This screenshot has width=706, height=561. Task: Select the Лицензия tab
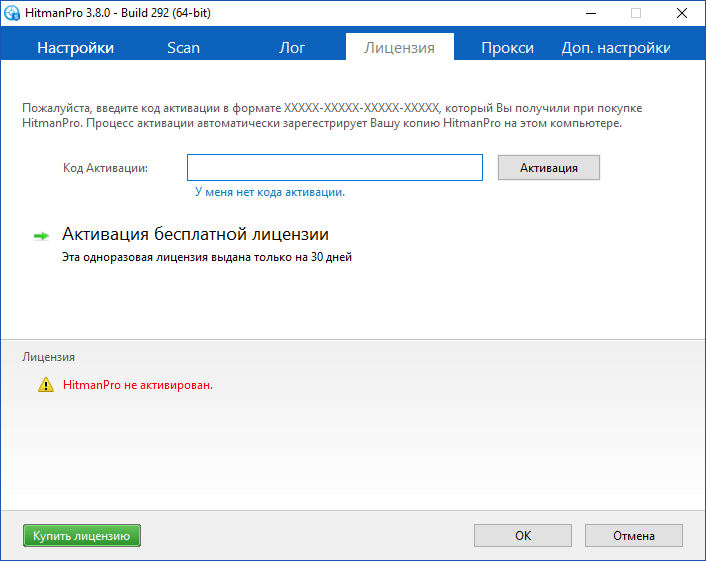click(399, 47)
